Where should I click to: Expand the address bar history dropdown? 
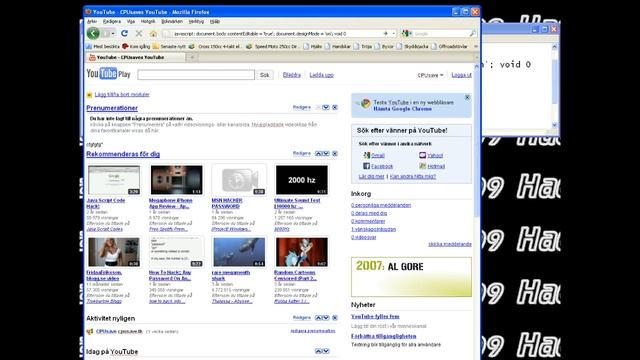coord(393,33)
